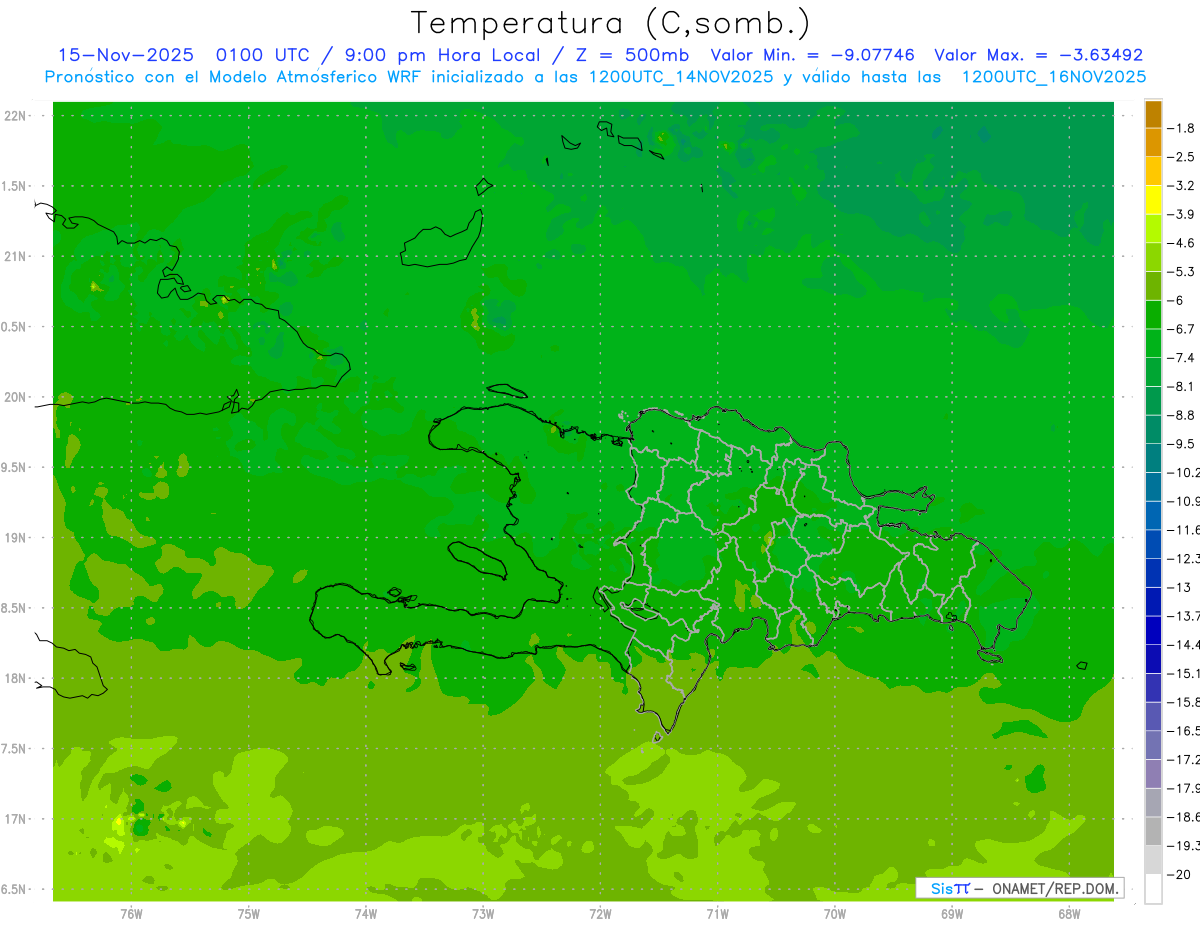
Task: Click the yellow swatch between -3.2 and -3.9
Action: point(1153,200)
